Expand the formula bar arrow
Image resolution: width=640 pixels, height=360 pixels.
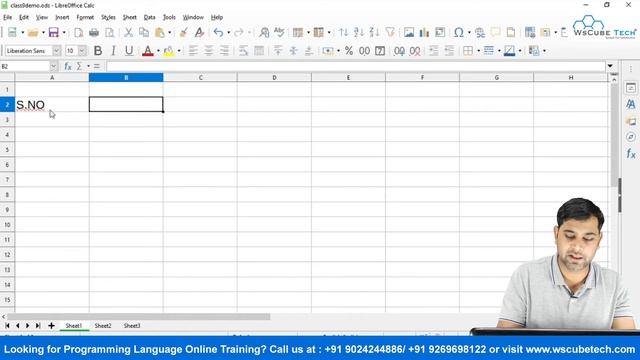point(610,66)
